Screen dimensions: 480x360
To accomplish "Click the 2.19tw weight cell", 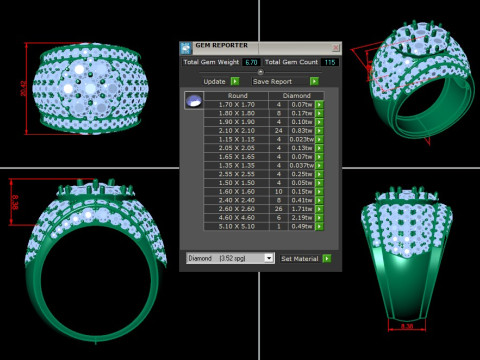I will [302, 218].
